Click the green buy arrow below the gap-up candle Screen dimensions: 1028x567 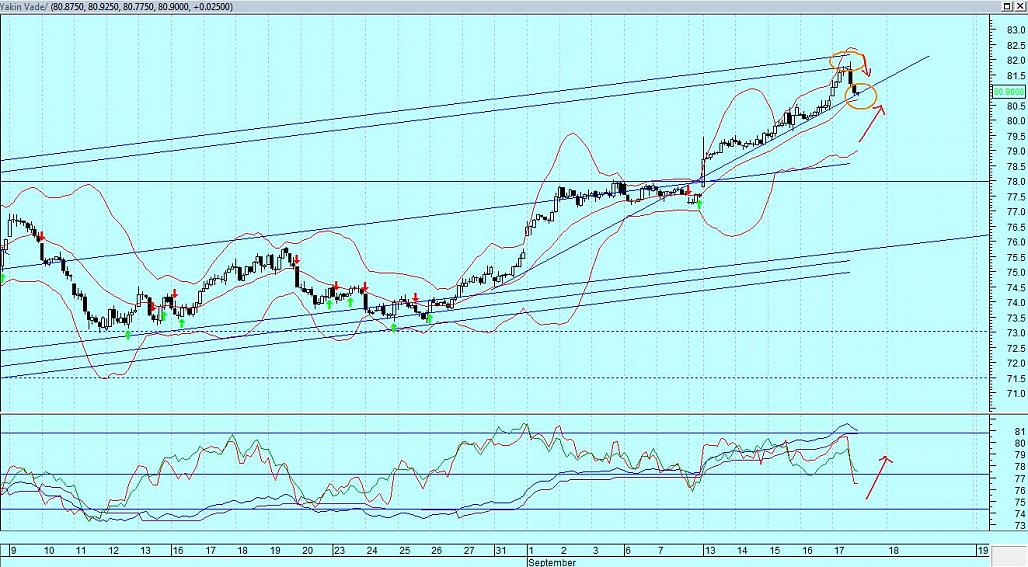click(x=699, y=204)
